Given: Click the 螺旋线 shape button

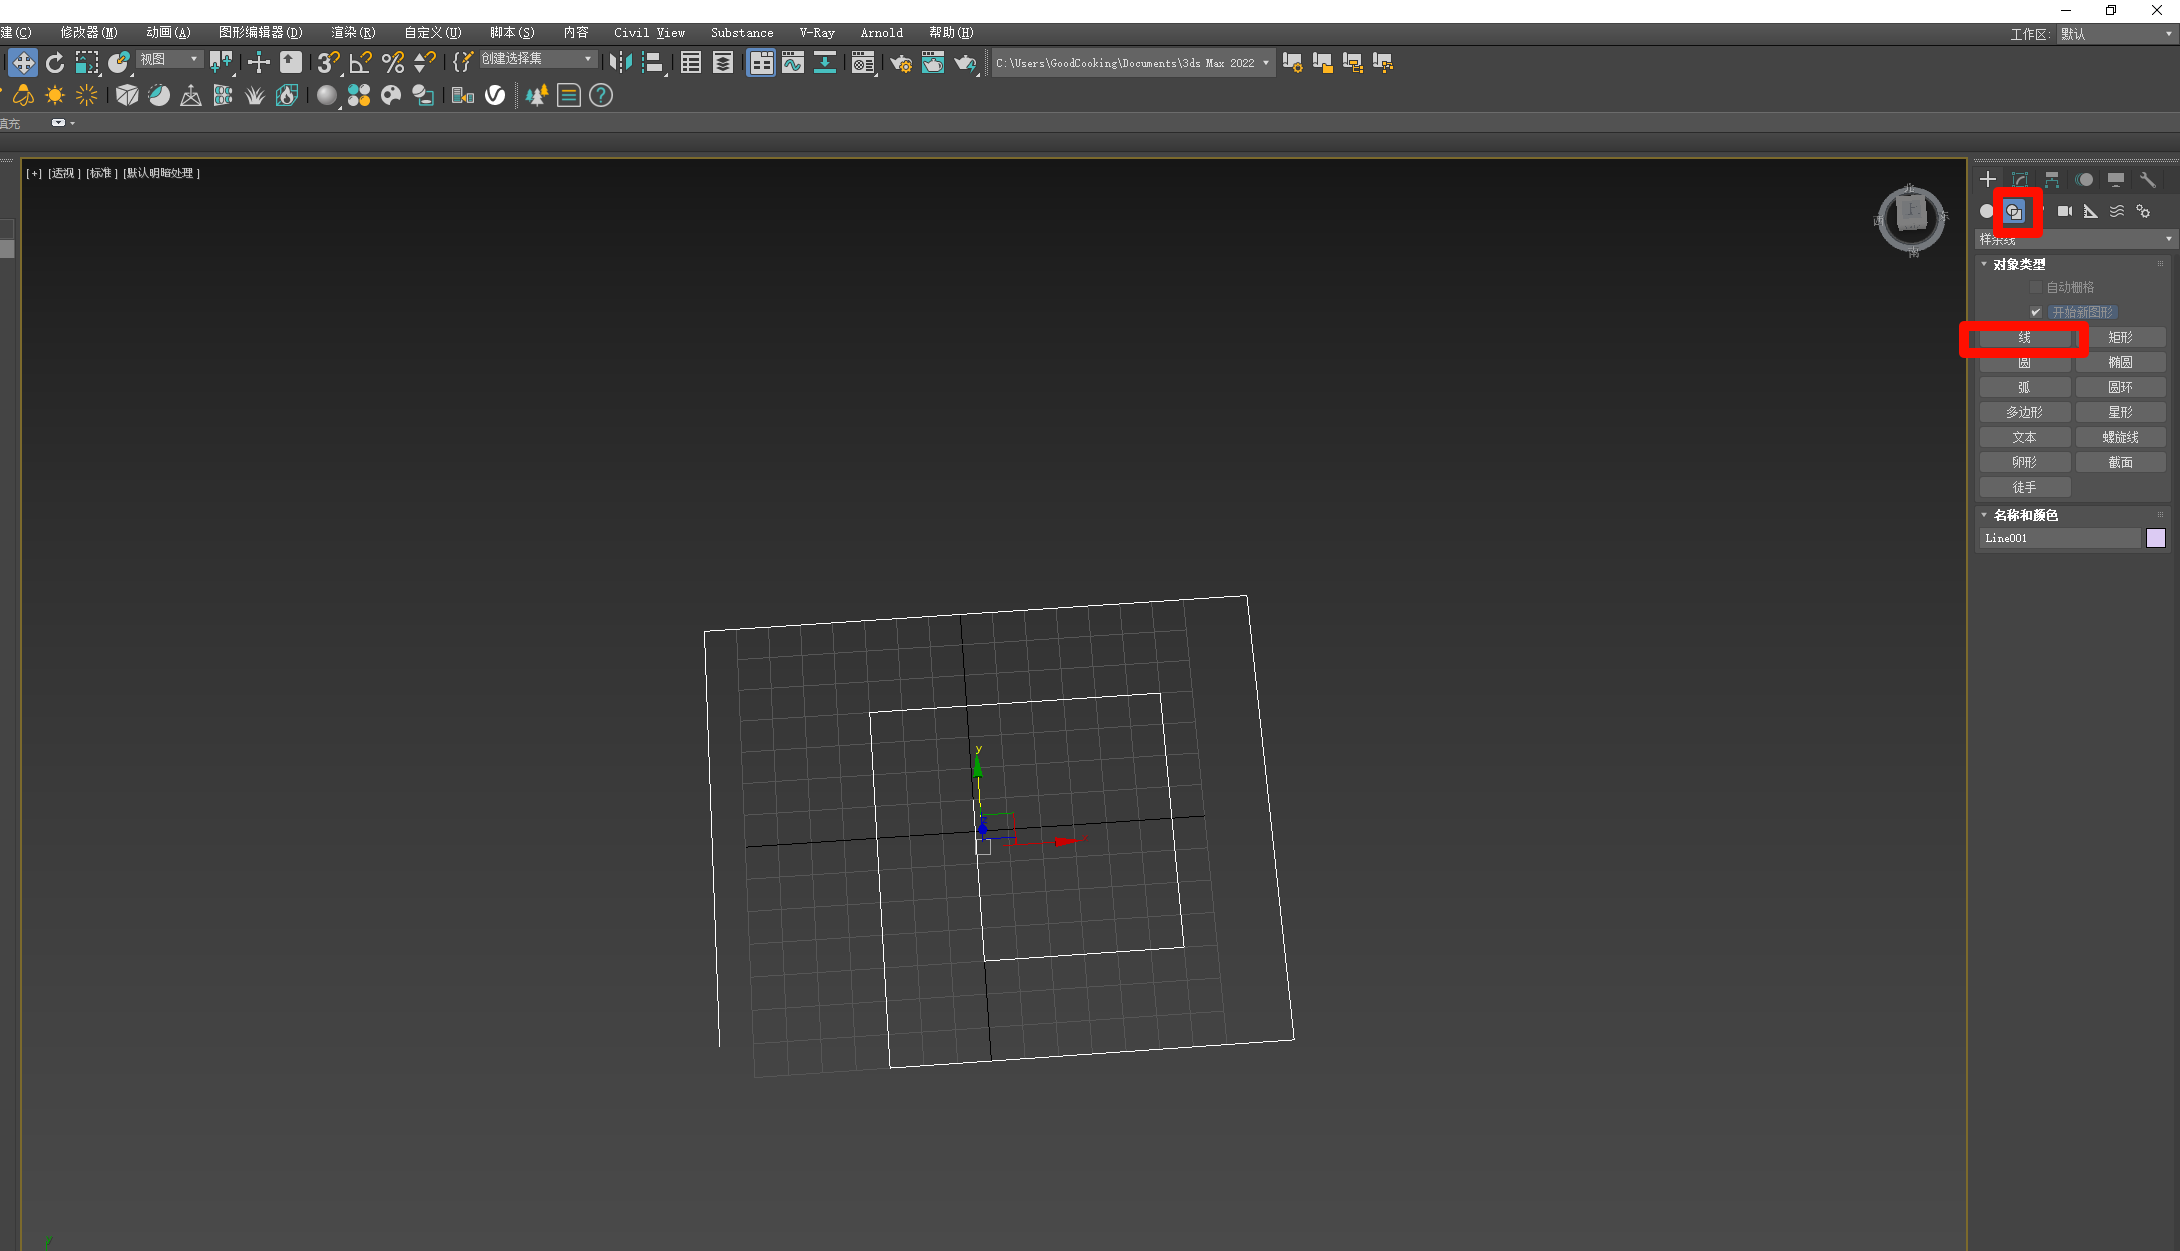Looking at the screenshot, I should pyautogui.click(x=2120, y=438).
